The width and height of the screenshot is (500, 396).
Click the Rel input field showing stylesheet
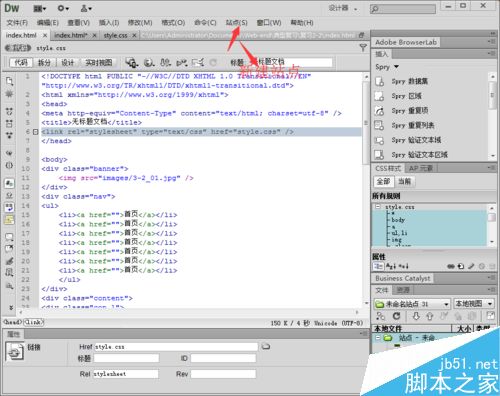126,374
